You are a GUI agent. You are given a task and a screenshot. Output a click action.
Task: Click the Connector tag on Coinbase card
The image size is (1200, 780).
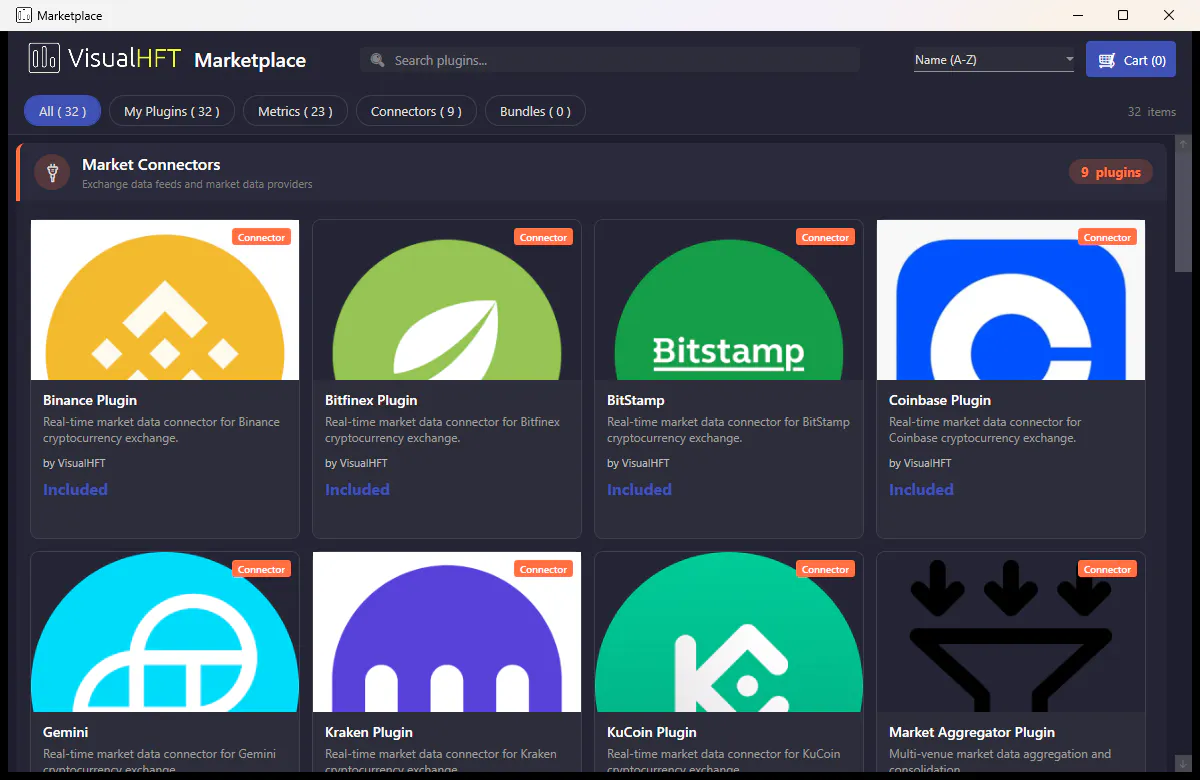(1108, 237)
